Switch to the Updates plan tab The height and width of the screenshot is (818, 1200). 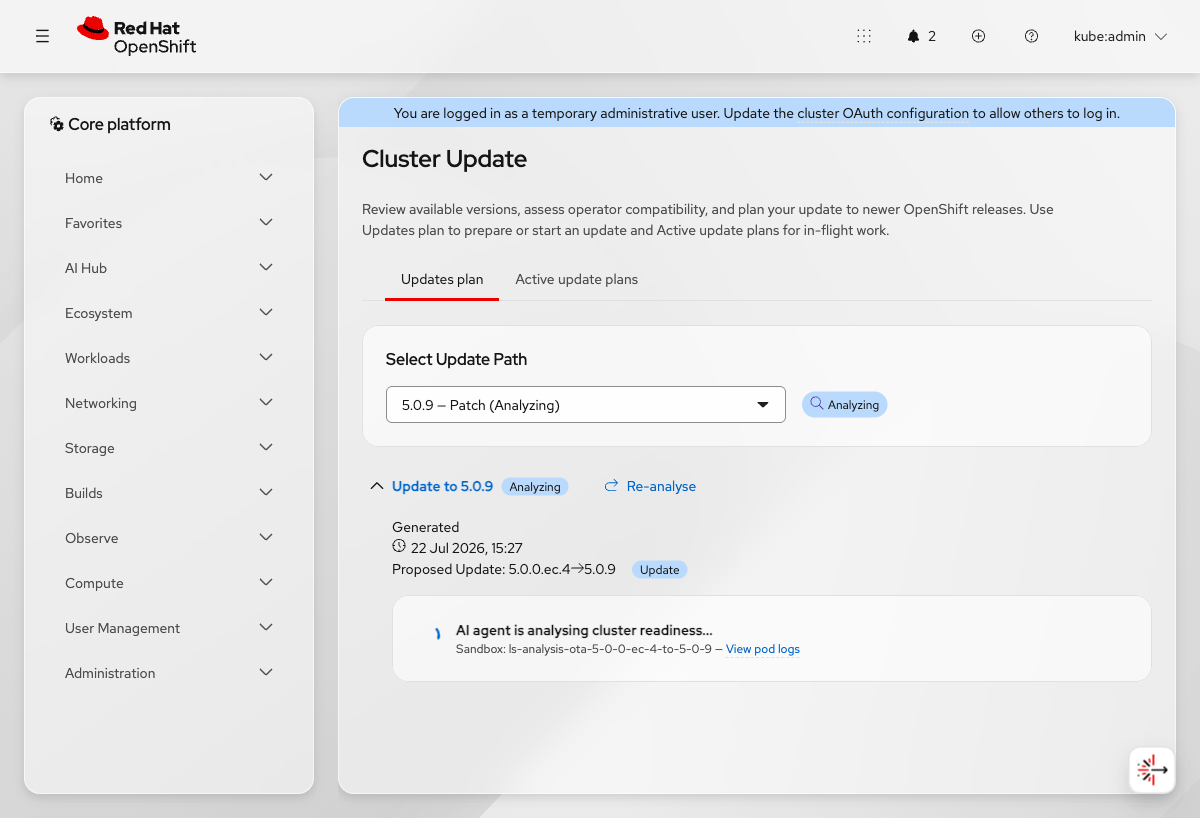[442, 279]
